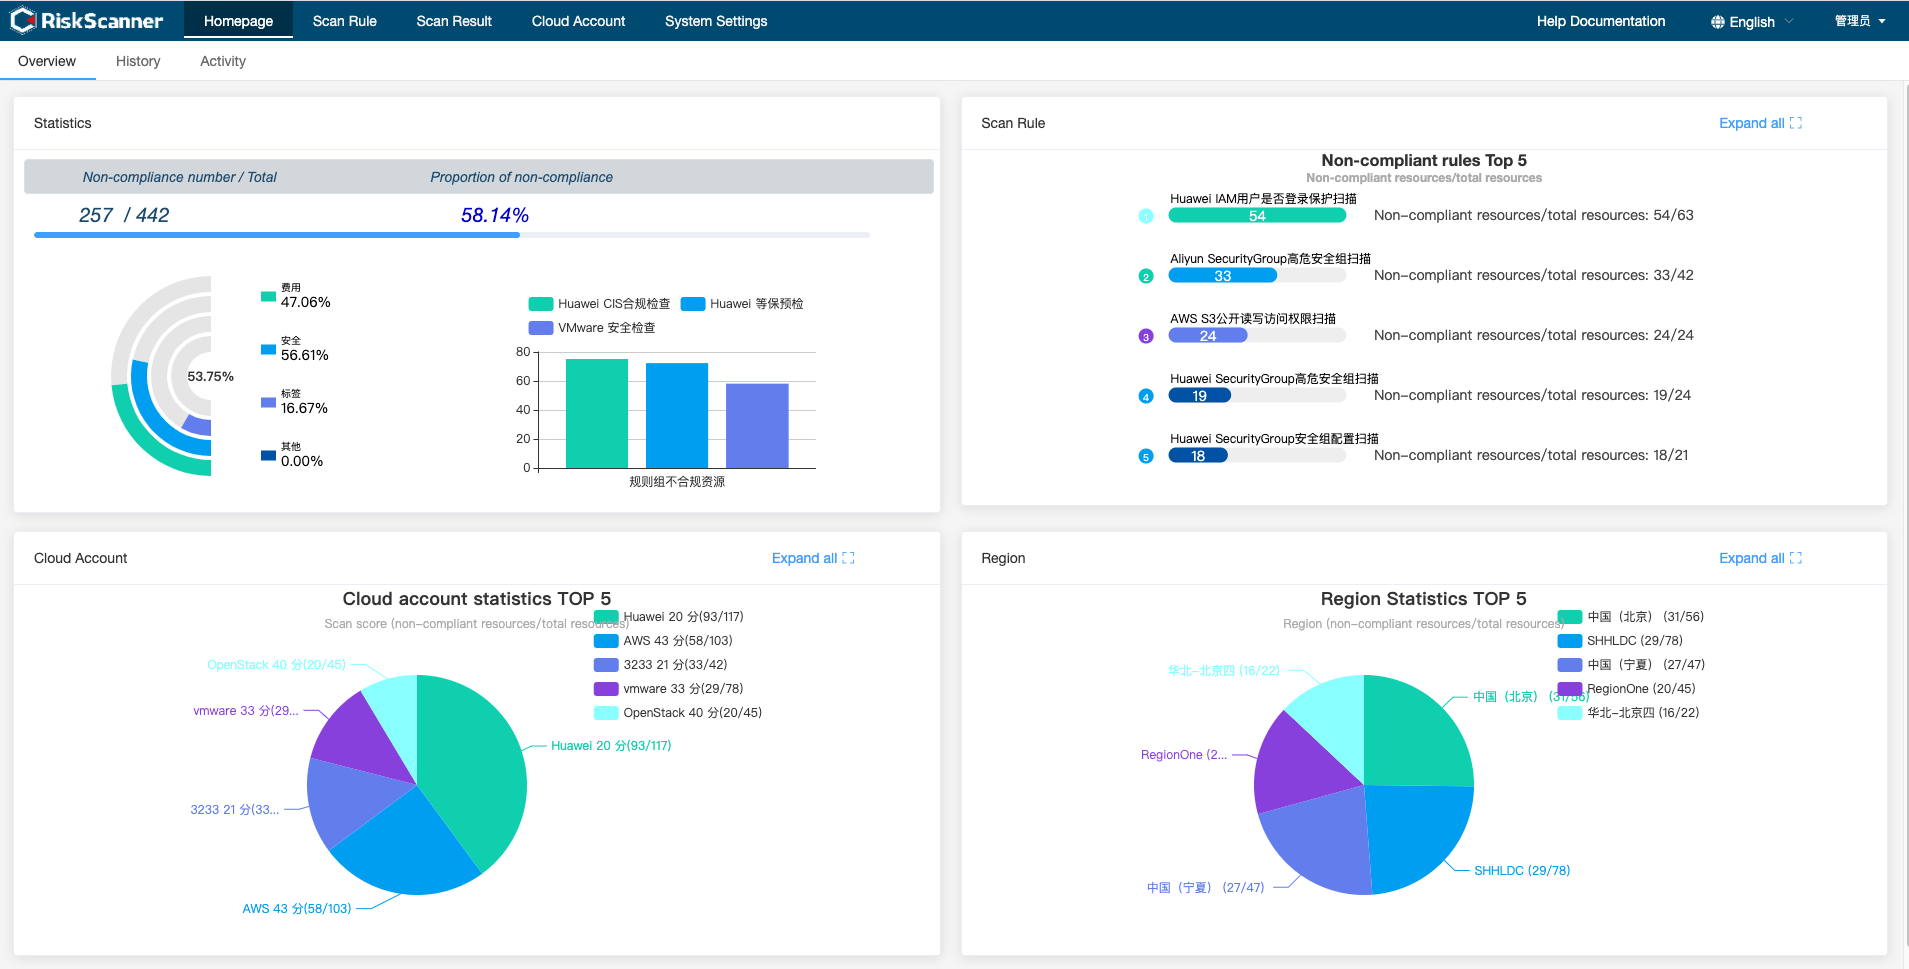Click the AWS S3 bar showing 24

tap(1208, 335)
